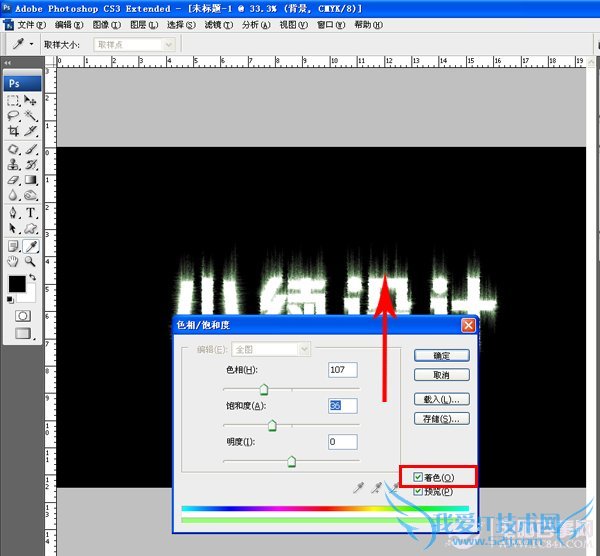Select the Crop tool
Image resolution: width=600 pixels, height=556 pixels.
pos(13,131)
